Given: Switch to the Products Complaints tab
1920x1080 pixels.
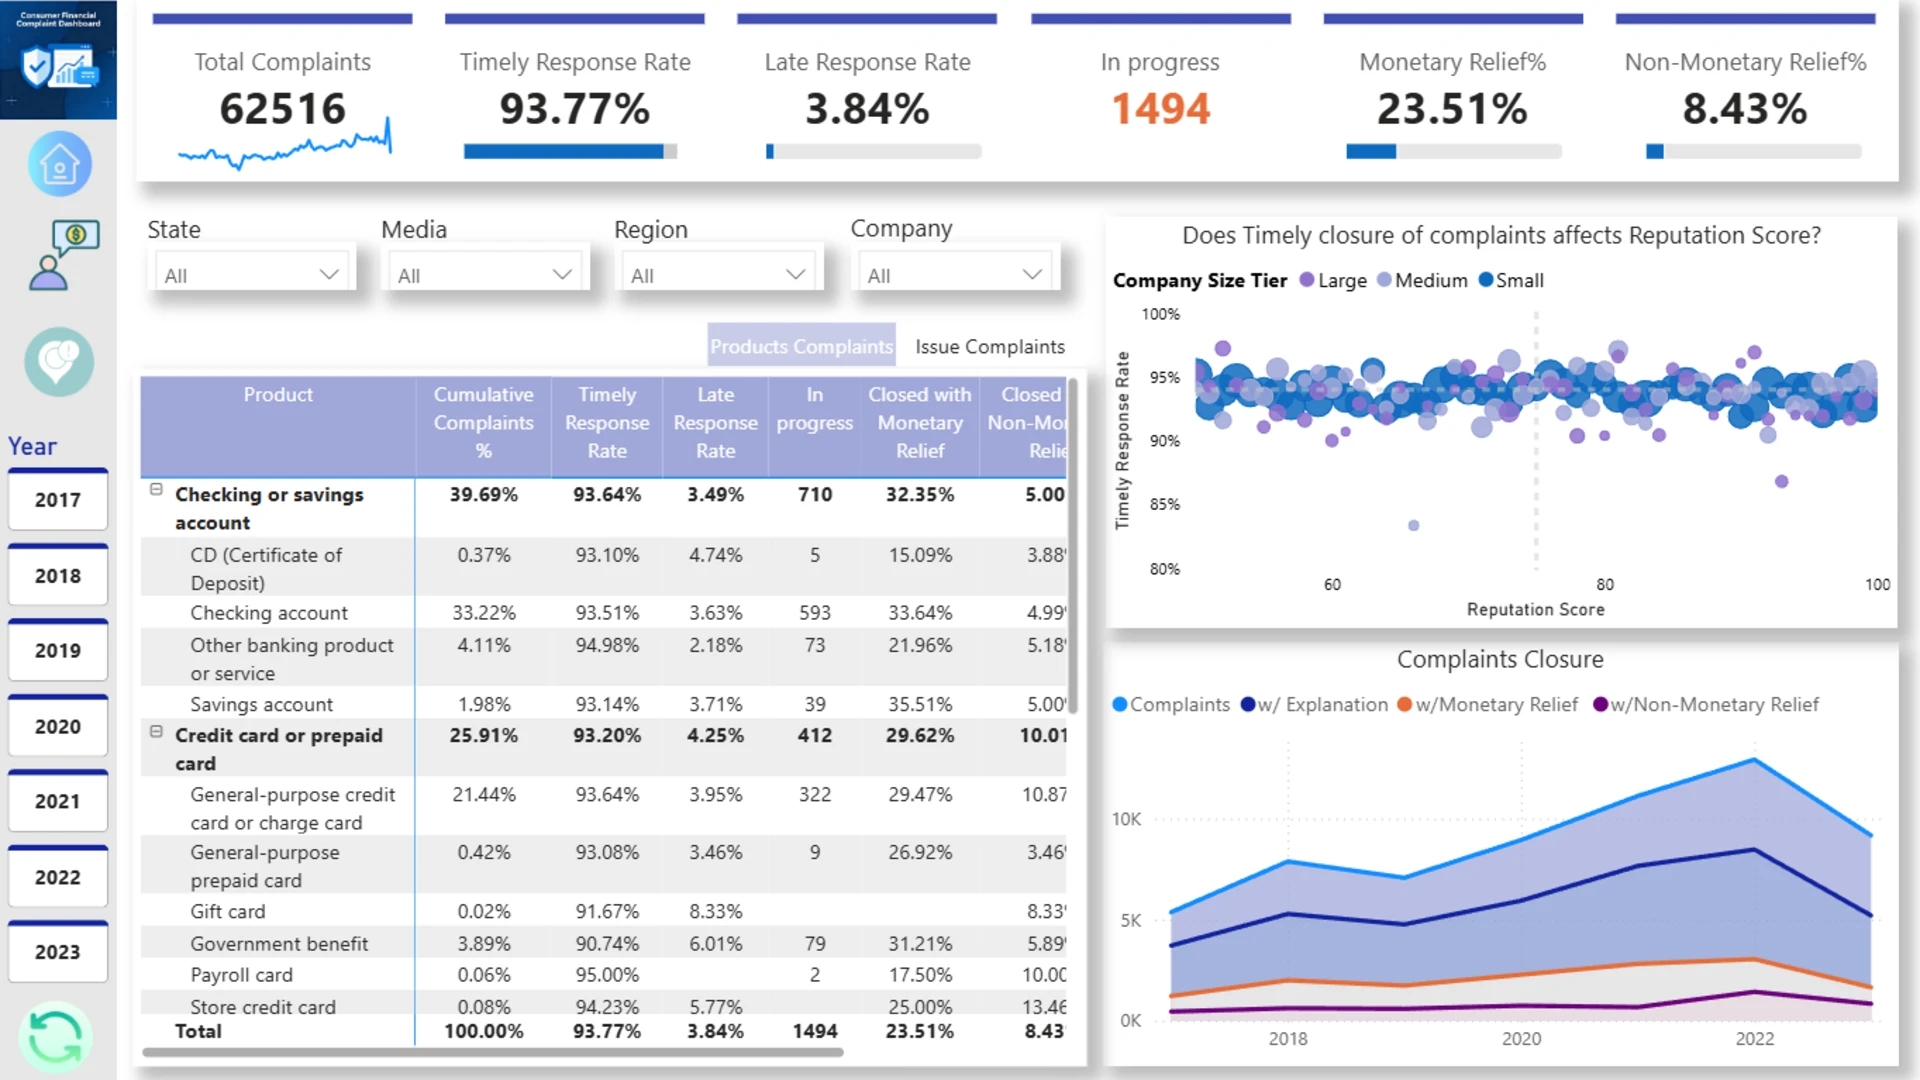Looking at the screenshot, I should pyautogui.click(x=801, y=346).
